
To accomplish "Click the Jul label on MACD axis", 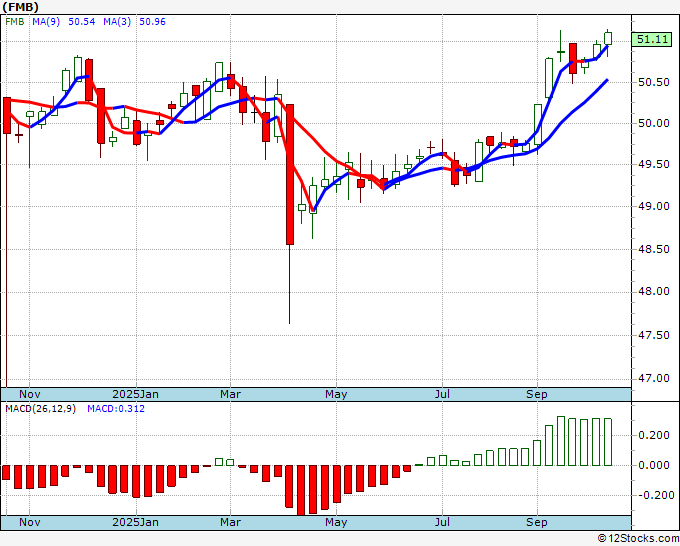I will point(442,522).
